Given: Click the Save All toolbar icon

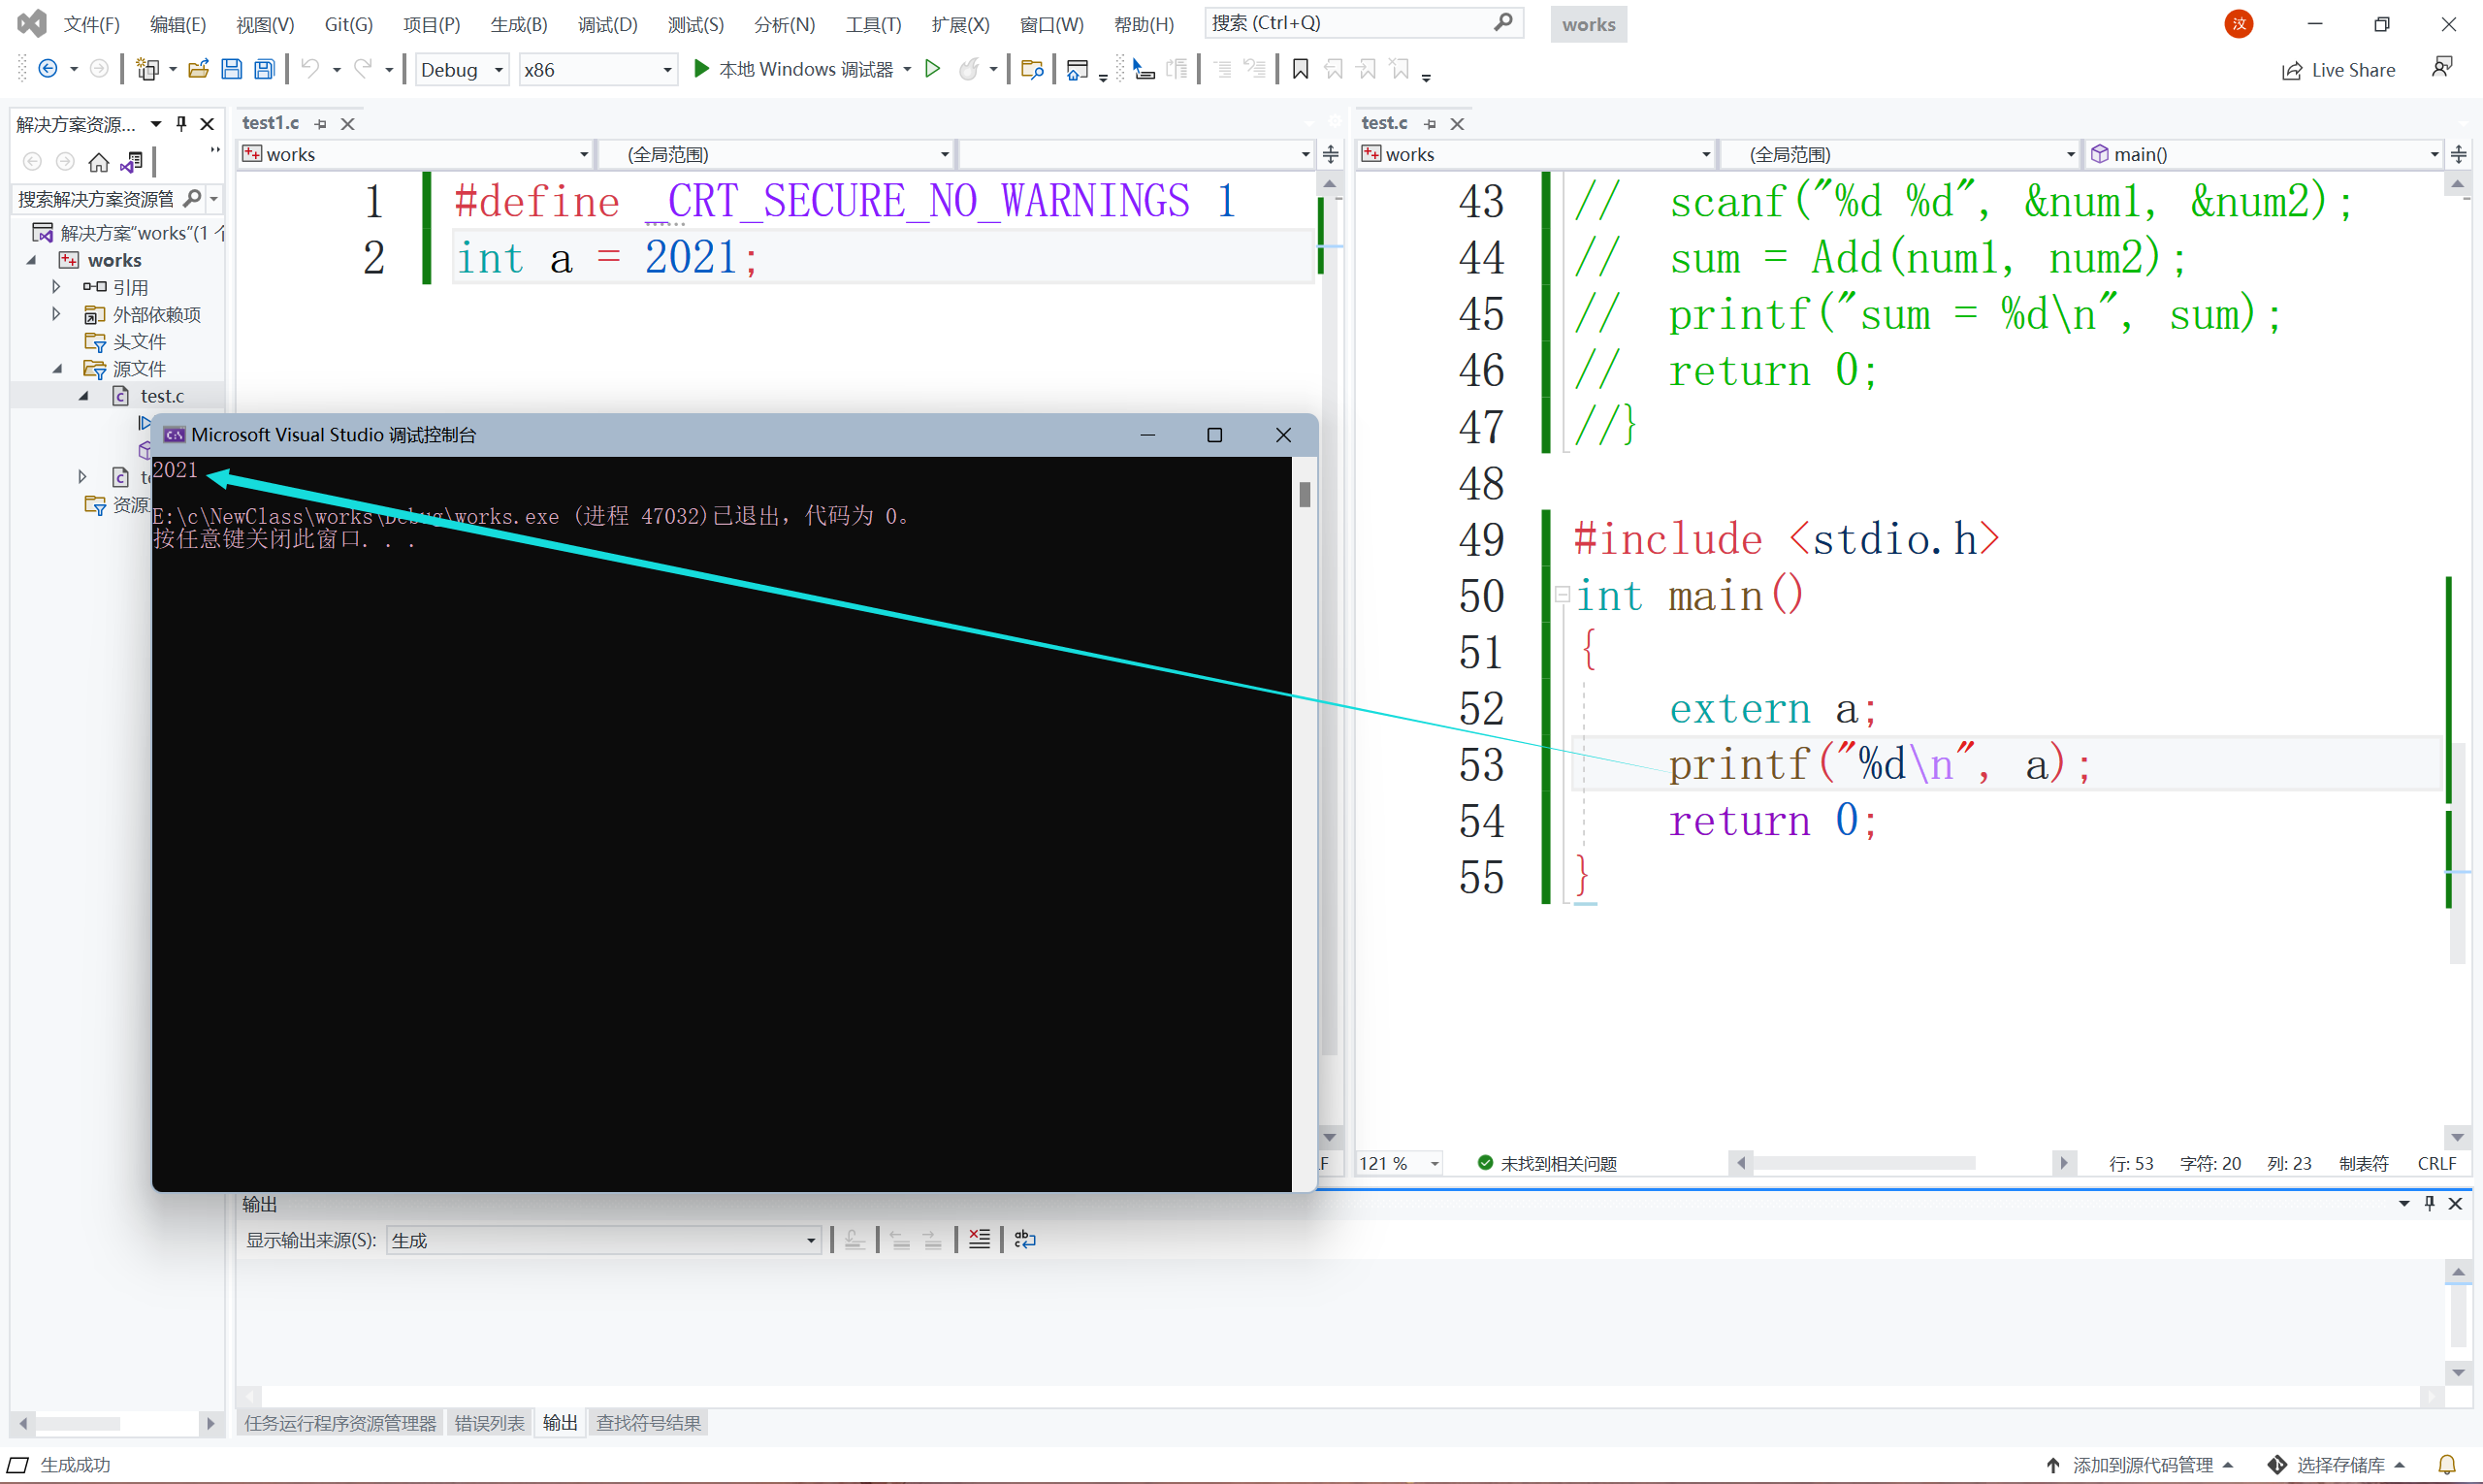Looking at the screenshot, I should click(x=264, y=69).
